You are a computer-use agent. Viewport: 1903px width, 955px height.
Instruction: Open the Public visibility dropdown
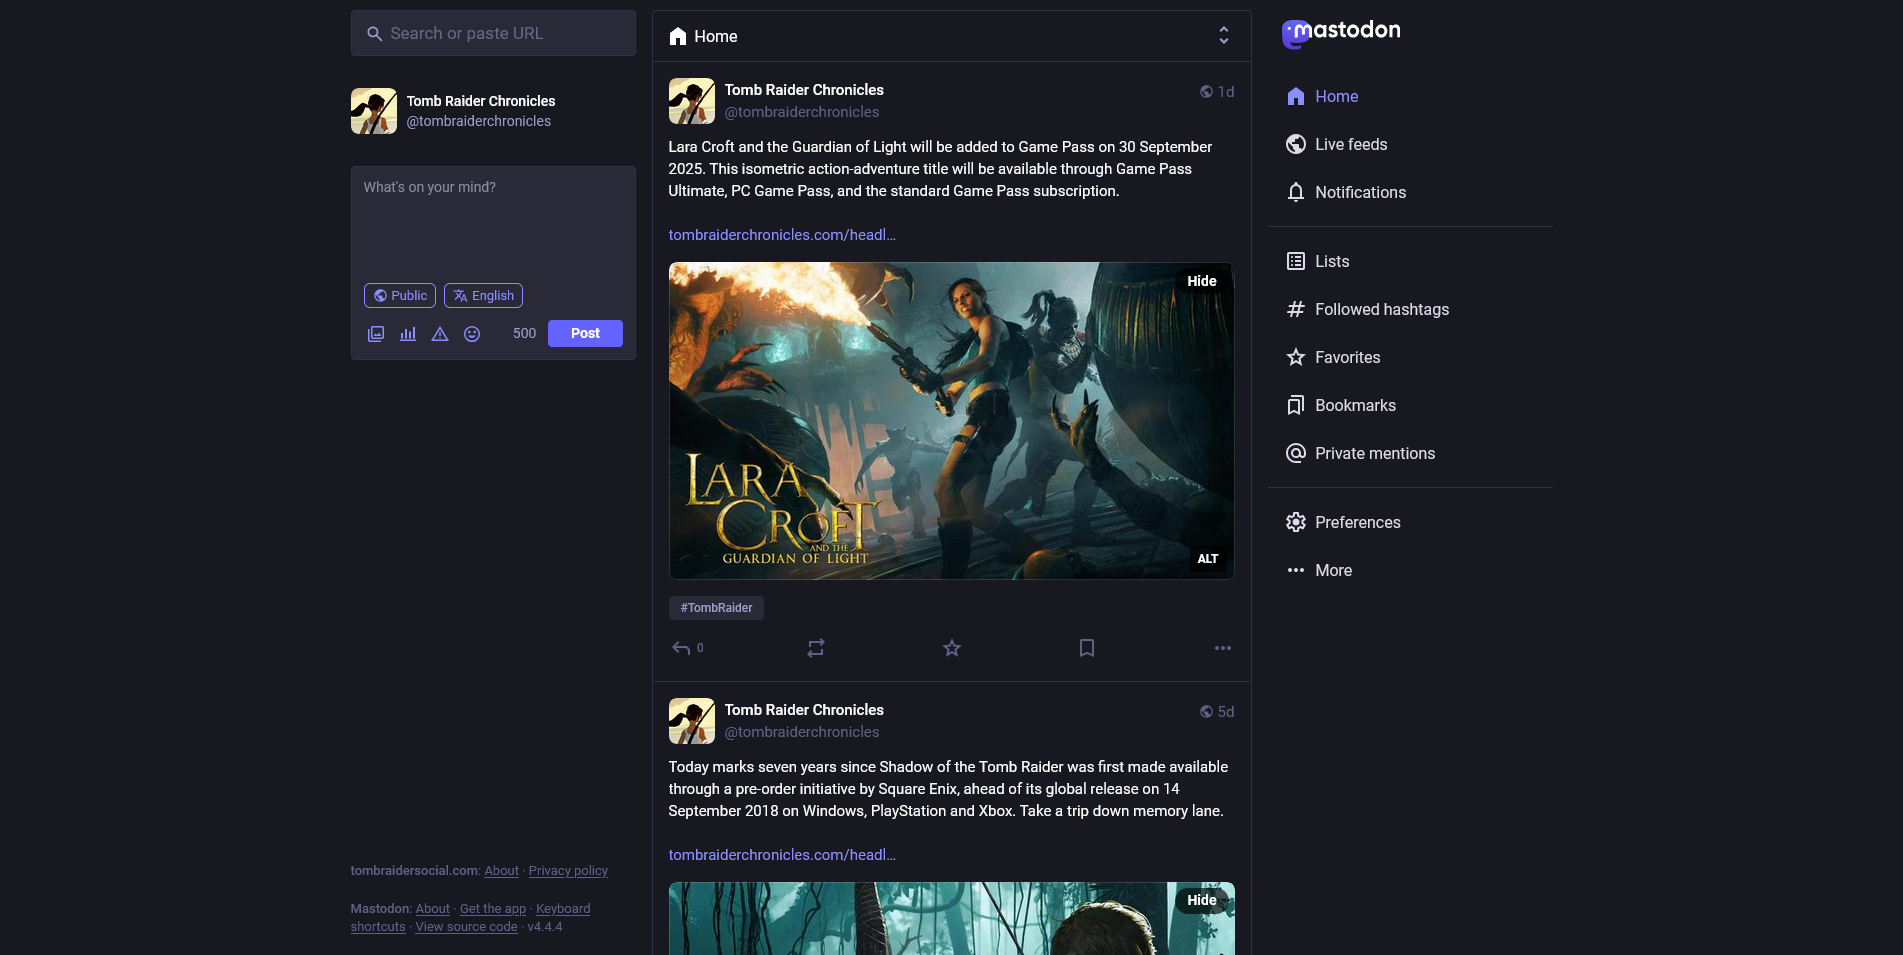point(400,296)
